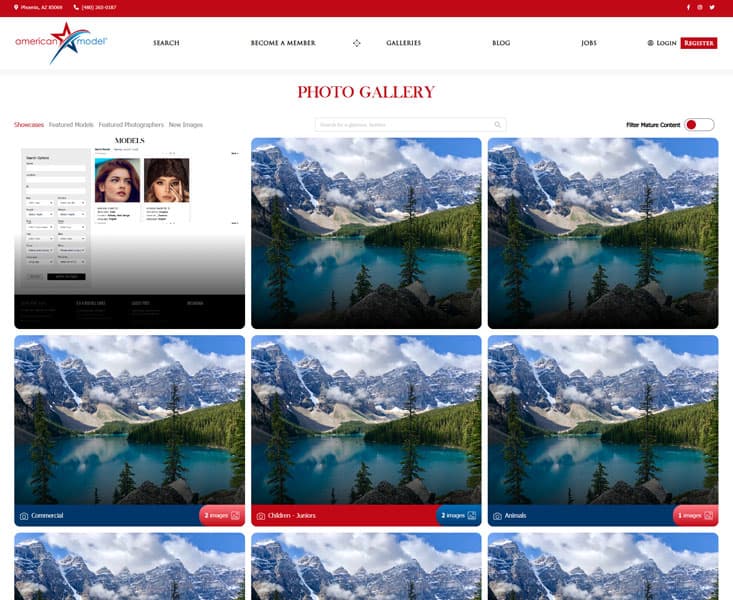Open the Children - Juniors gallery lake photo
The height and width of the screenshot is (600, 733).
[366, 420]
